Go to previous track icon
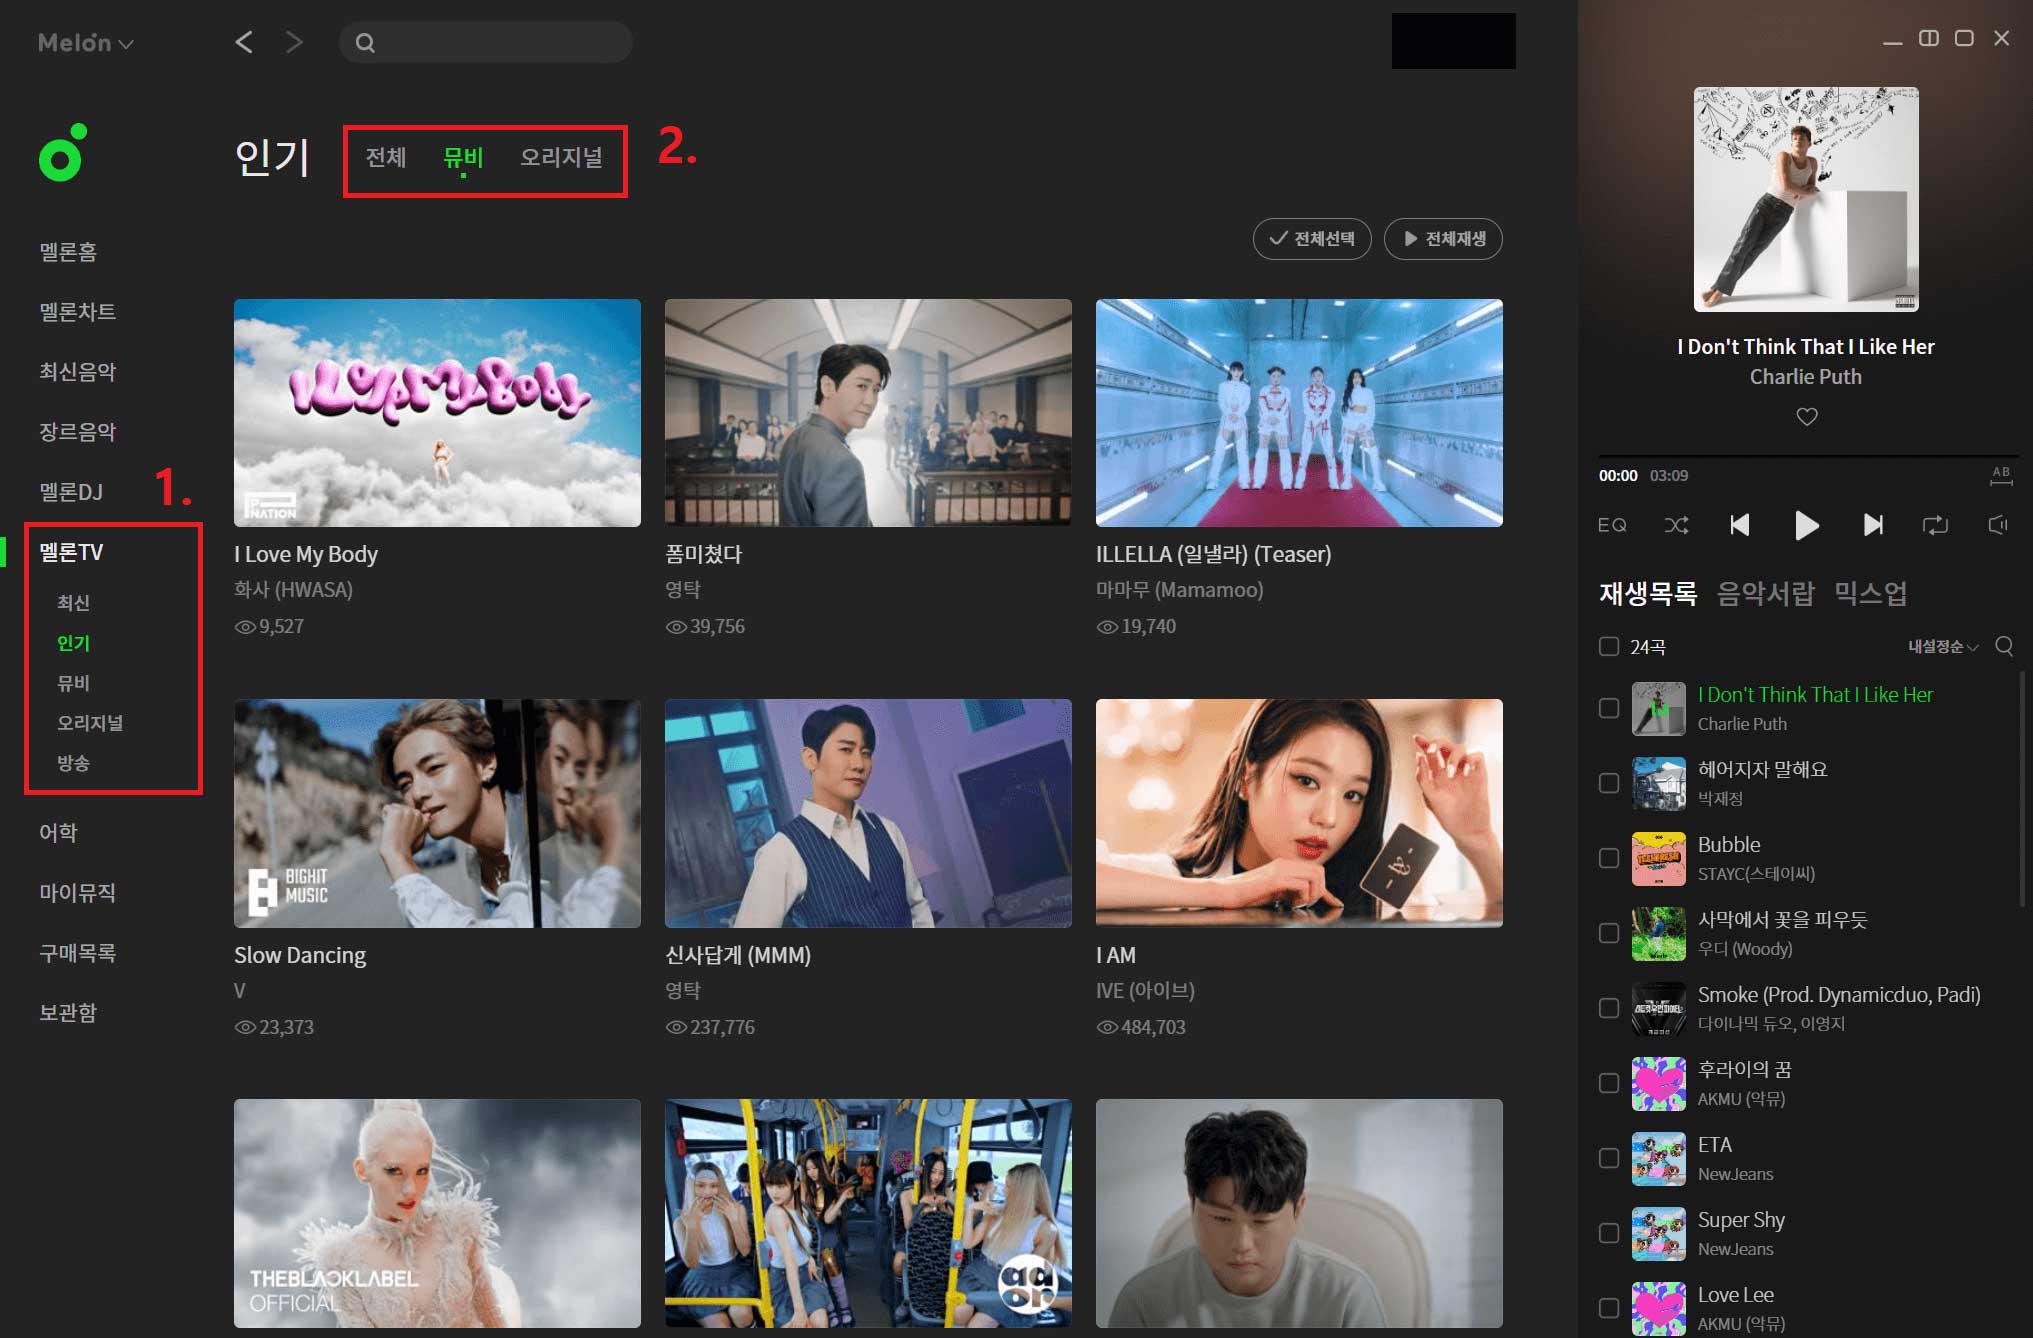 click(1740, 525)
